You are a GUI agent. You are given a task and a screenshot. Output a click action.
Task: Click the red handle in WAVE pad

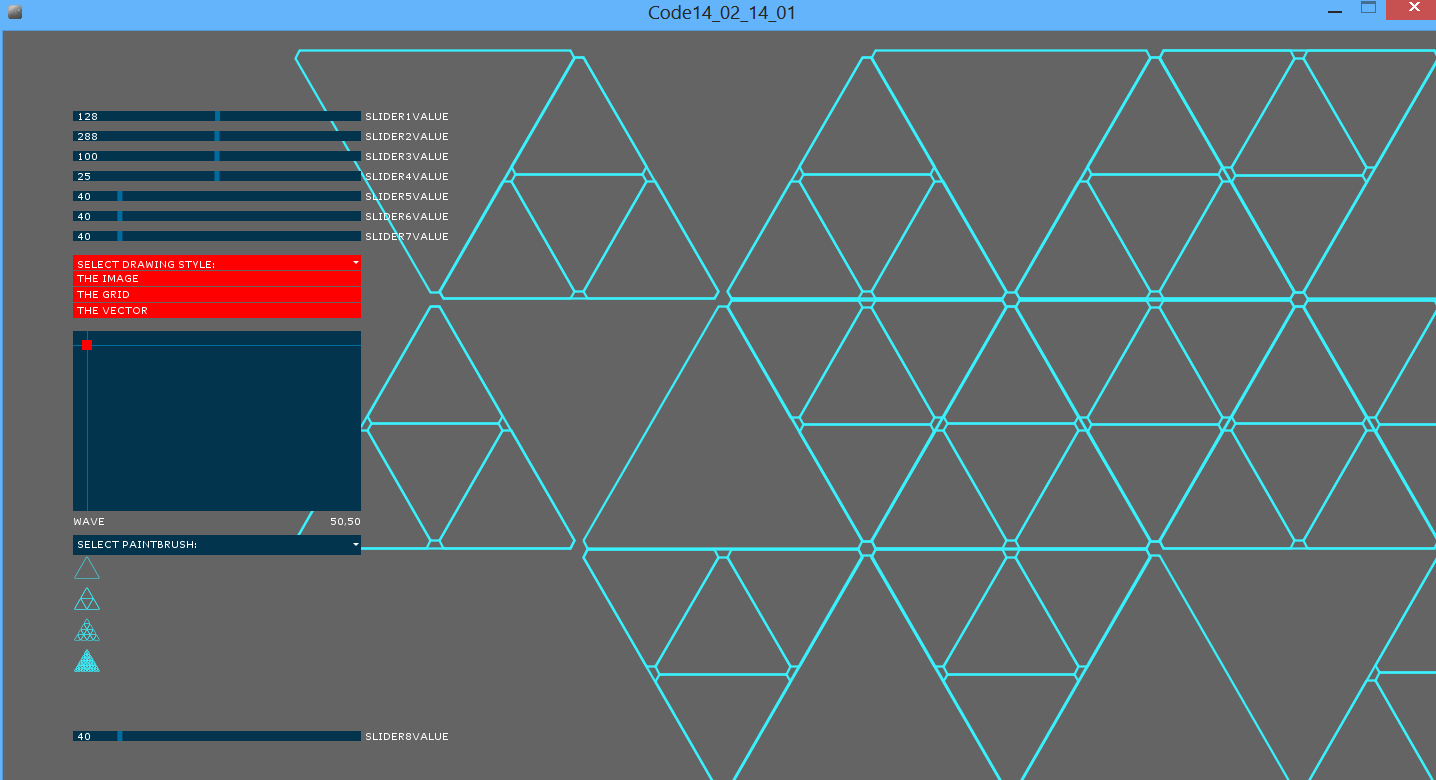pos(87,345)
